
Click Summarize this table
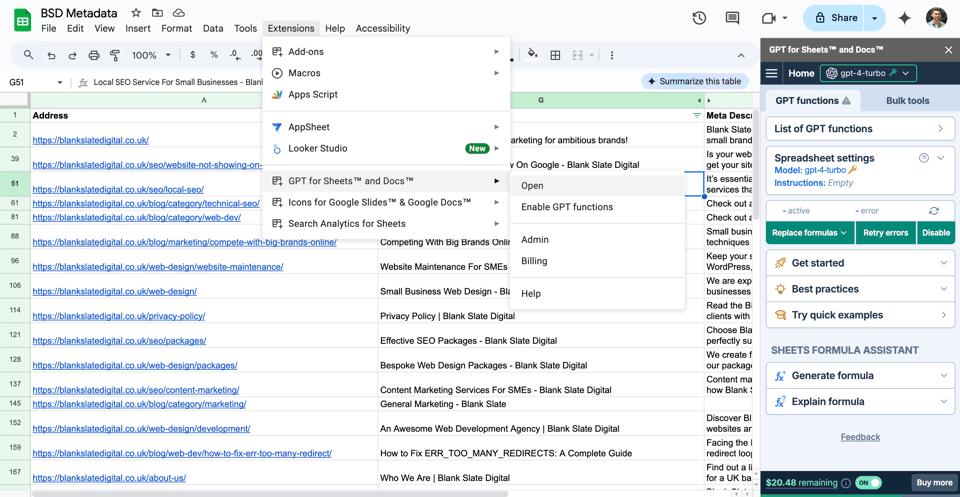[x=695, y=81]
